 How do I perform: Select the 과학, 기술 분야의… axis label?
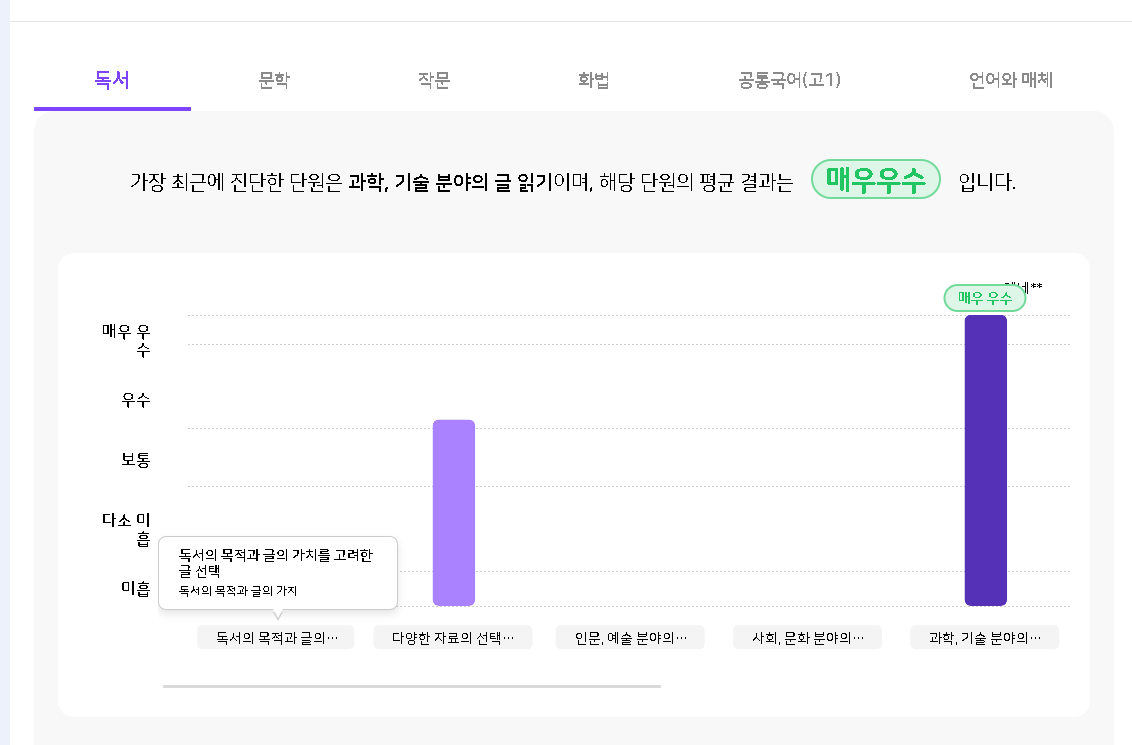[x=985, y=637]
